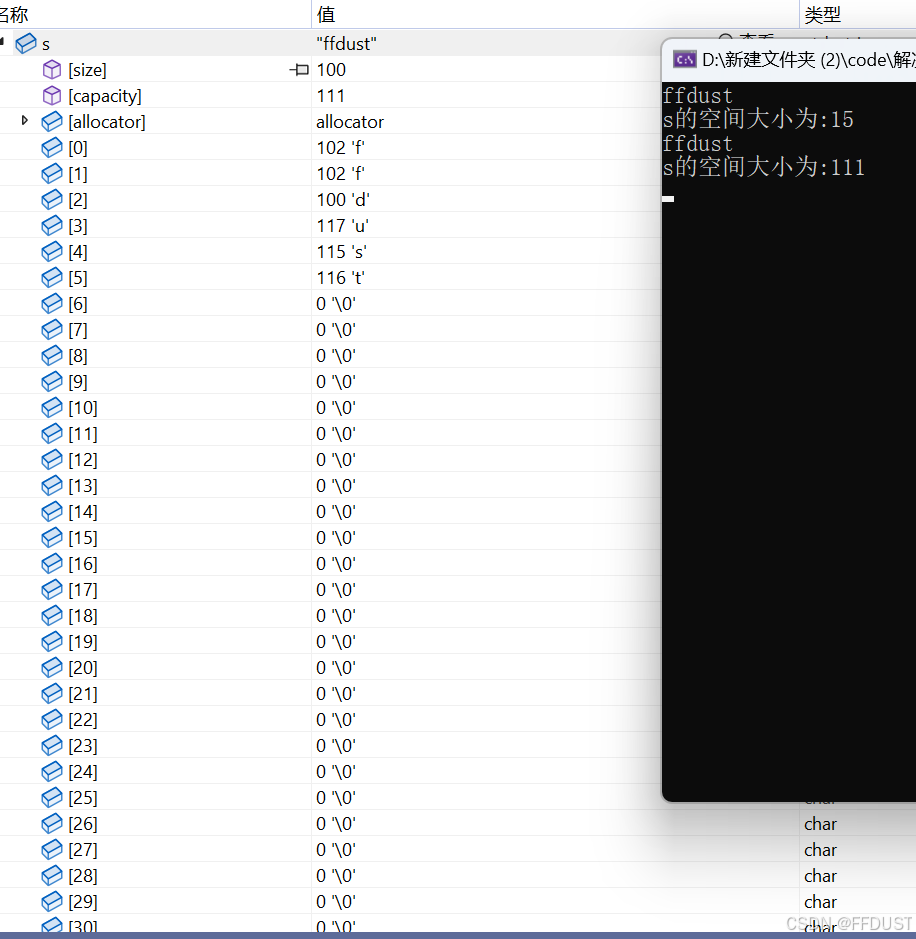This screenshot has height=939, width=916.
Task: Click the char type cell of row [29]
Action: pyautogui.click(x=820, y=902)
